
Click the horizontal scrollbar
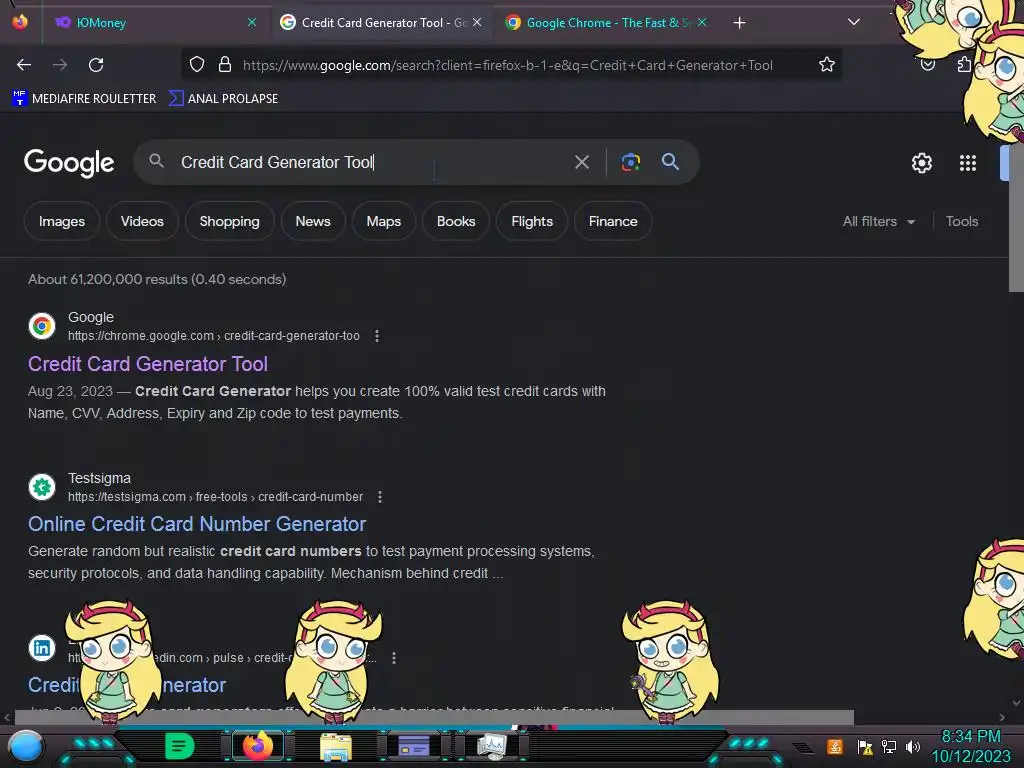[x=434, y=717]
